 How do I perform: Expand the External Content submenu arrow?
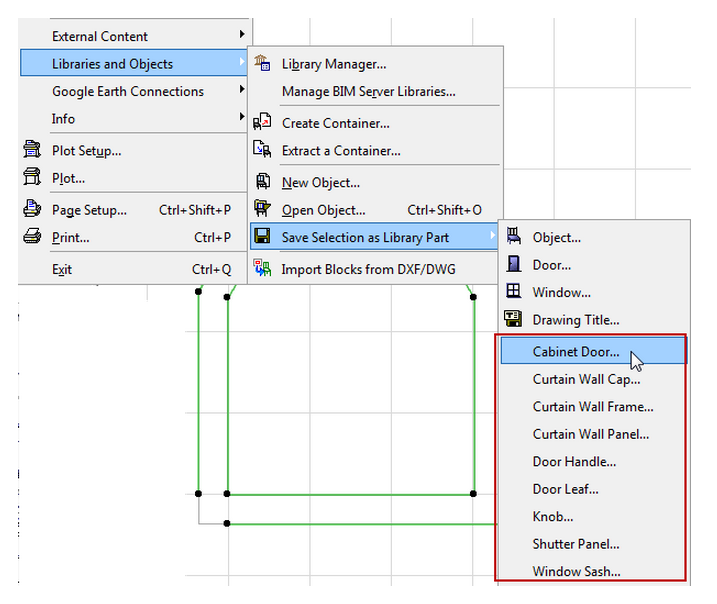click(x=242, y=36)
